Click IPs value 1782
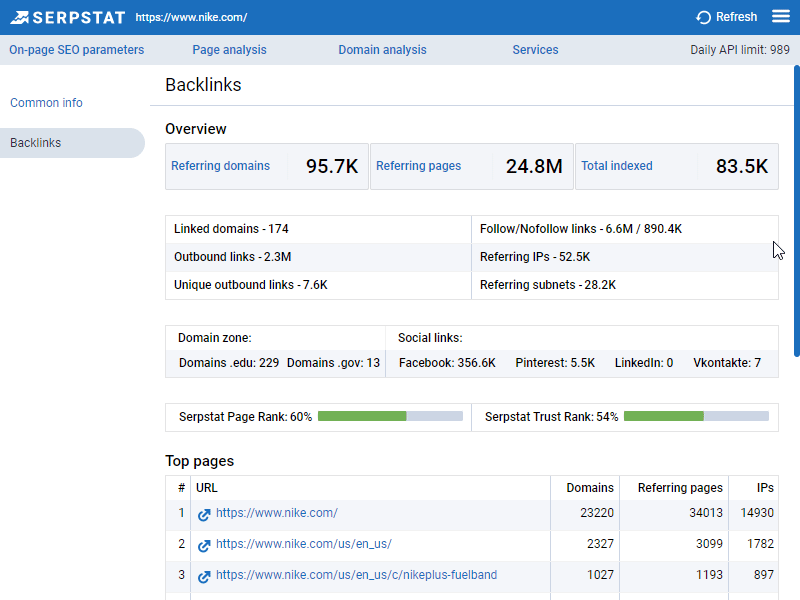The height and width of the screenshot is (600, 800). tap(761, 544)
